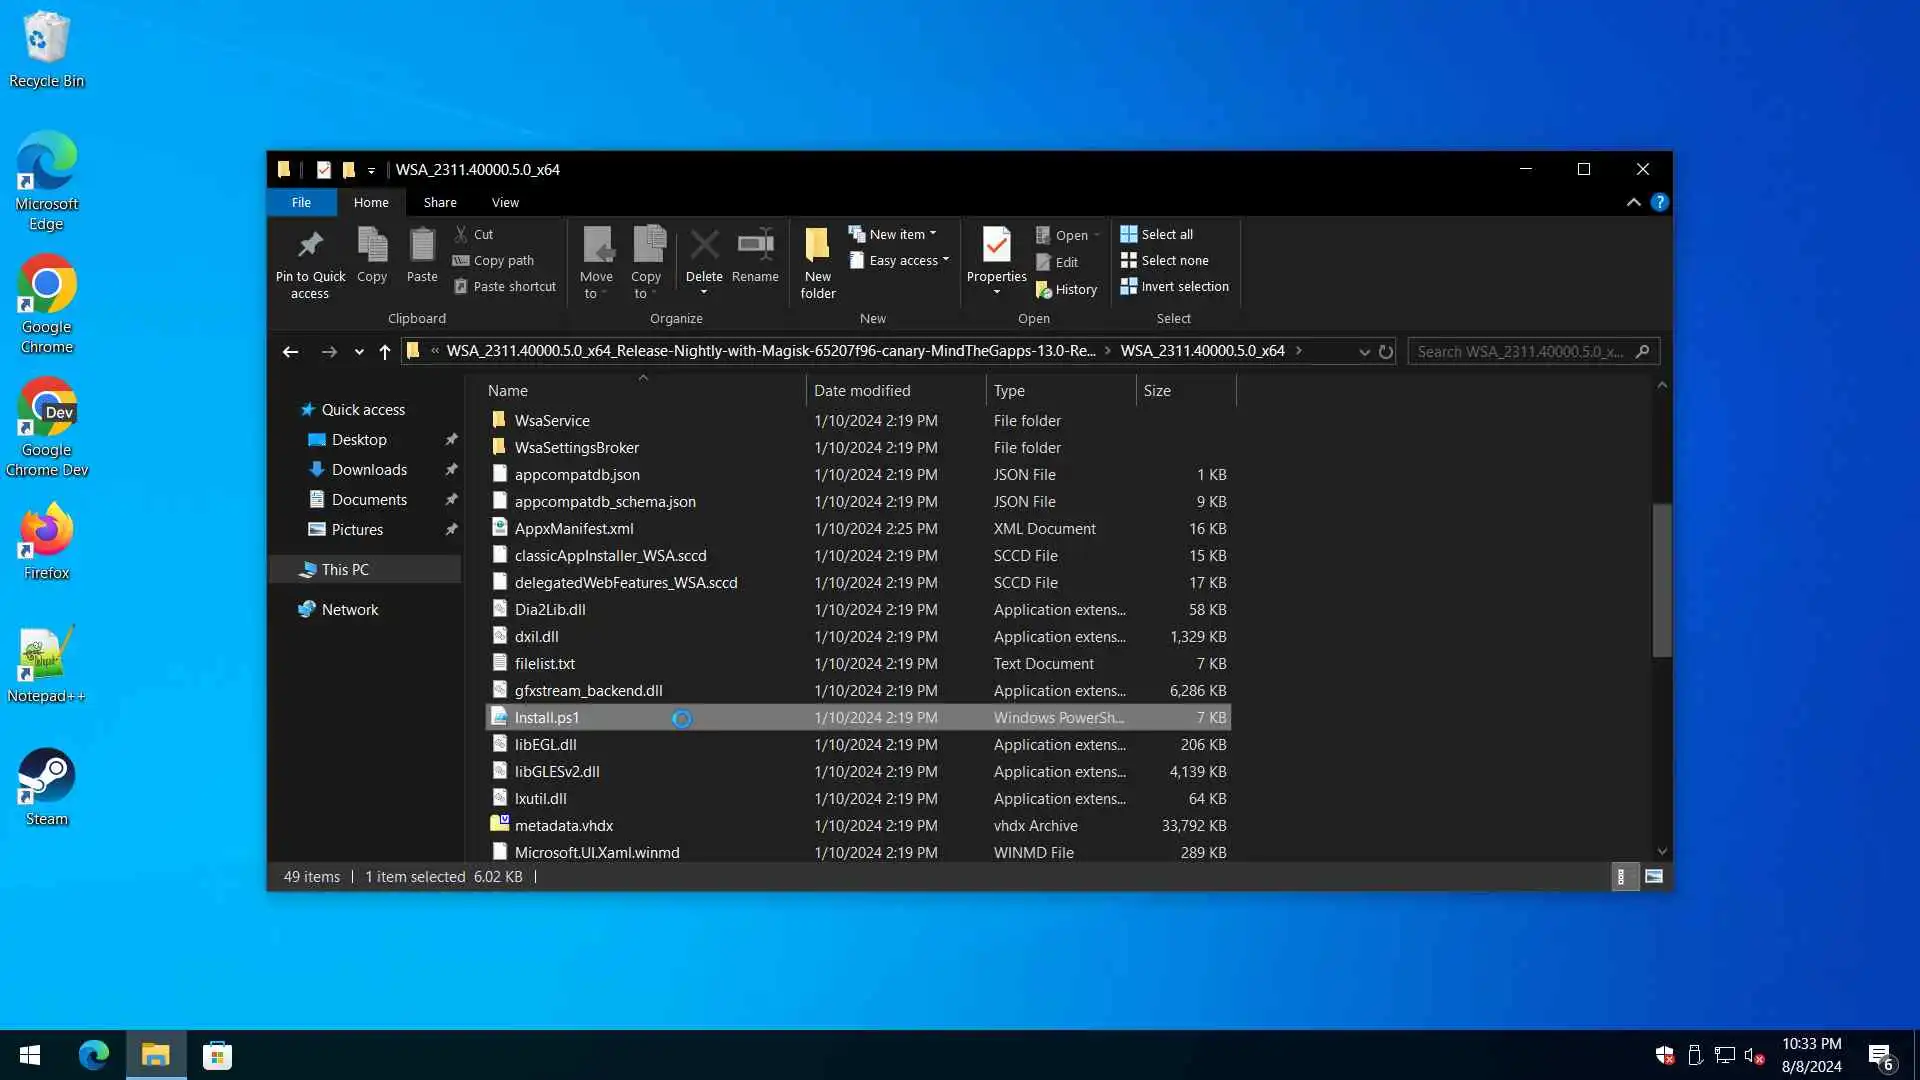Open address bar history dropdown

coord(1364,352)
